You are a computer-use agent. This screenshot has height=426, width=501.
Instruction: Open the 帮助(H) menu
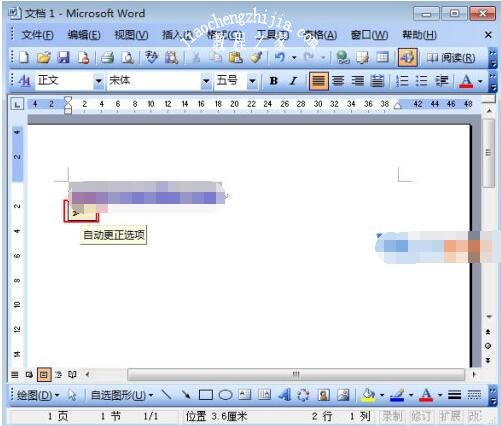pyautogui.click(x=419, y=35)
